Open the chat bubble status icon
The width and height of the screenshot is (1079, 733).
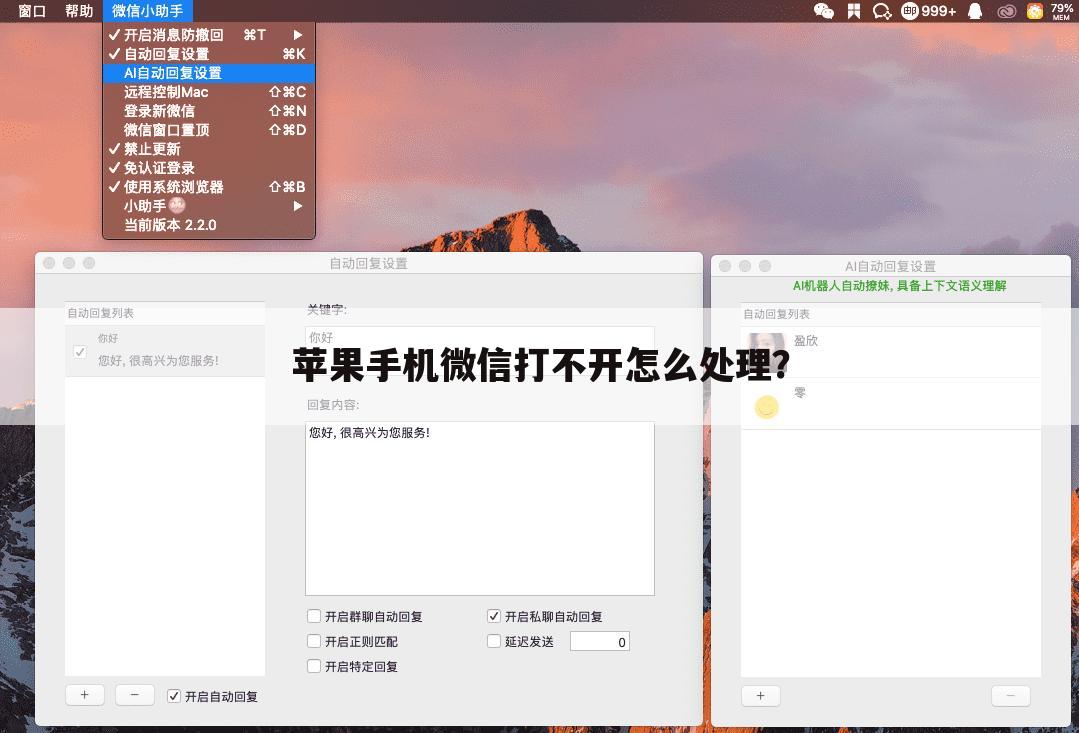pos(882,11)
